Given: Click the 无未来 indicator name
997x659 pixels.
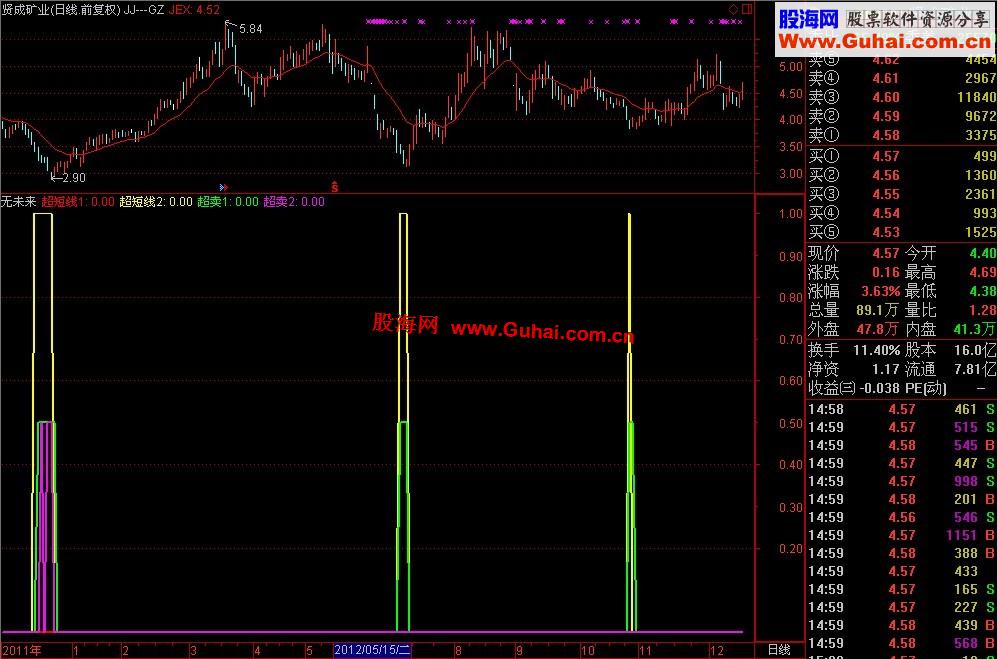Looking at the screenshot, I should coord(18,202).
